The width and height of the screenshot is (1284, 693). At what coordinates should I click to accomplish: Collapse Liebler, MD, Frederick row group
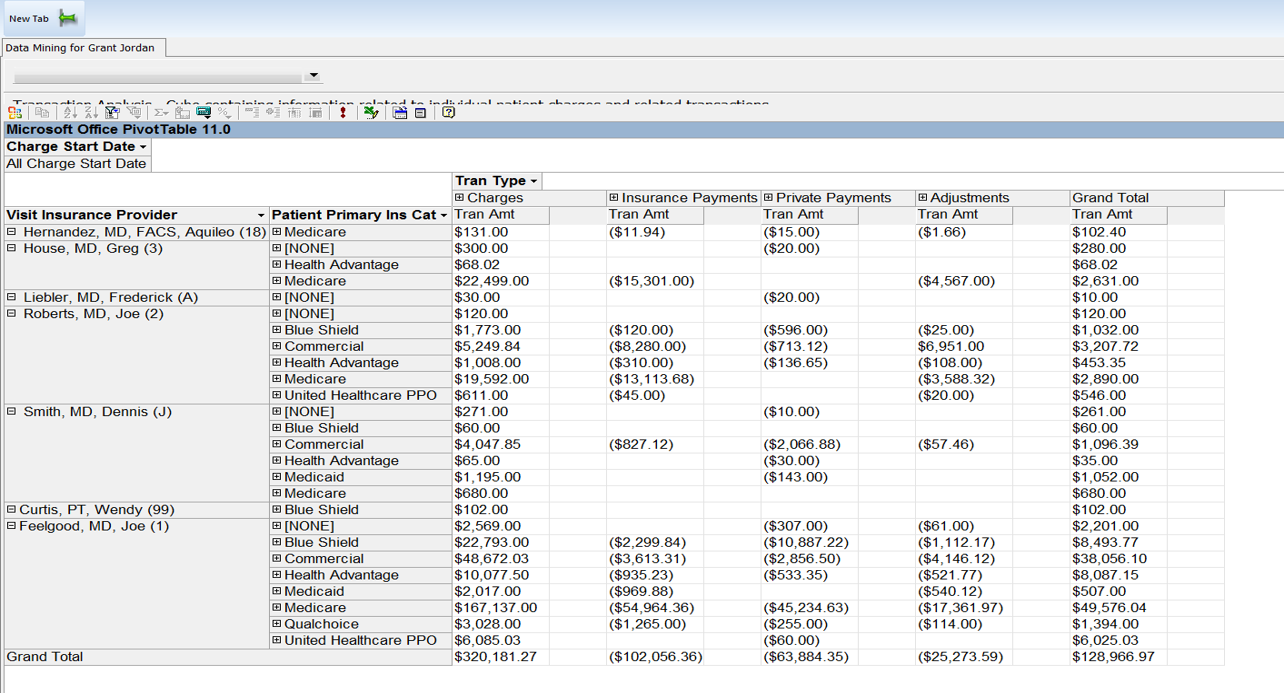[x=12, y=297]
